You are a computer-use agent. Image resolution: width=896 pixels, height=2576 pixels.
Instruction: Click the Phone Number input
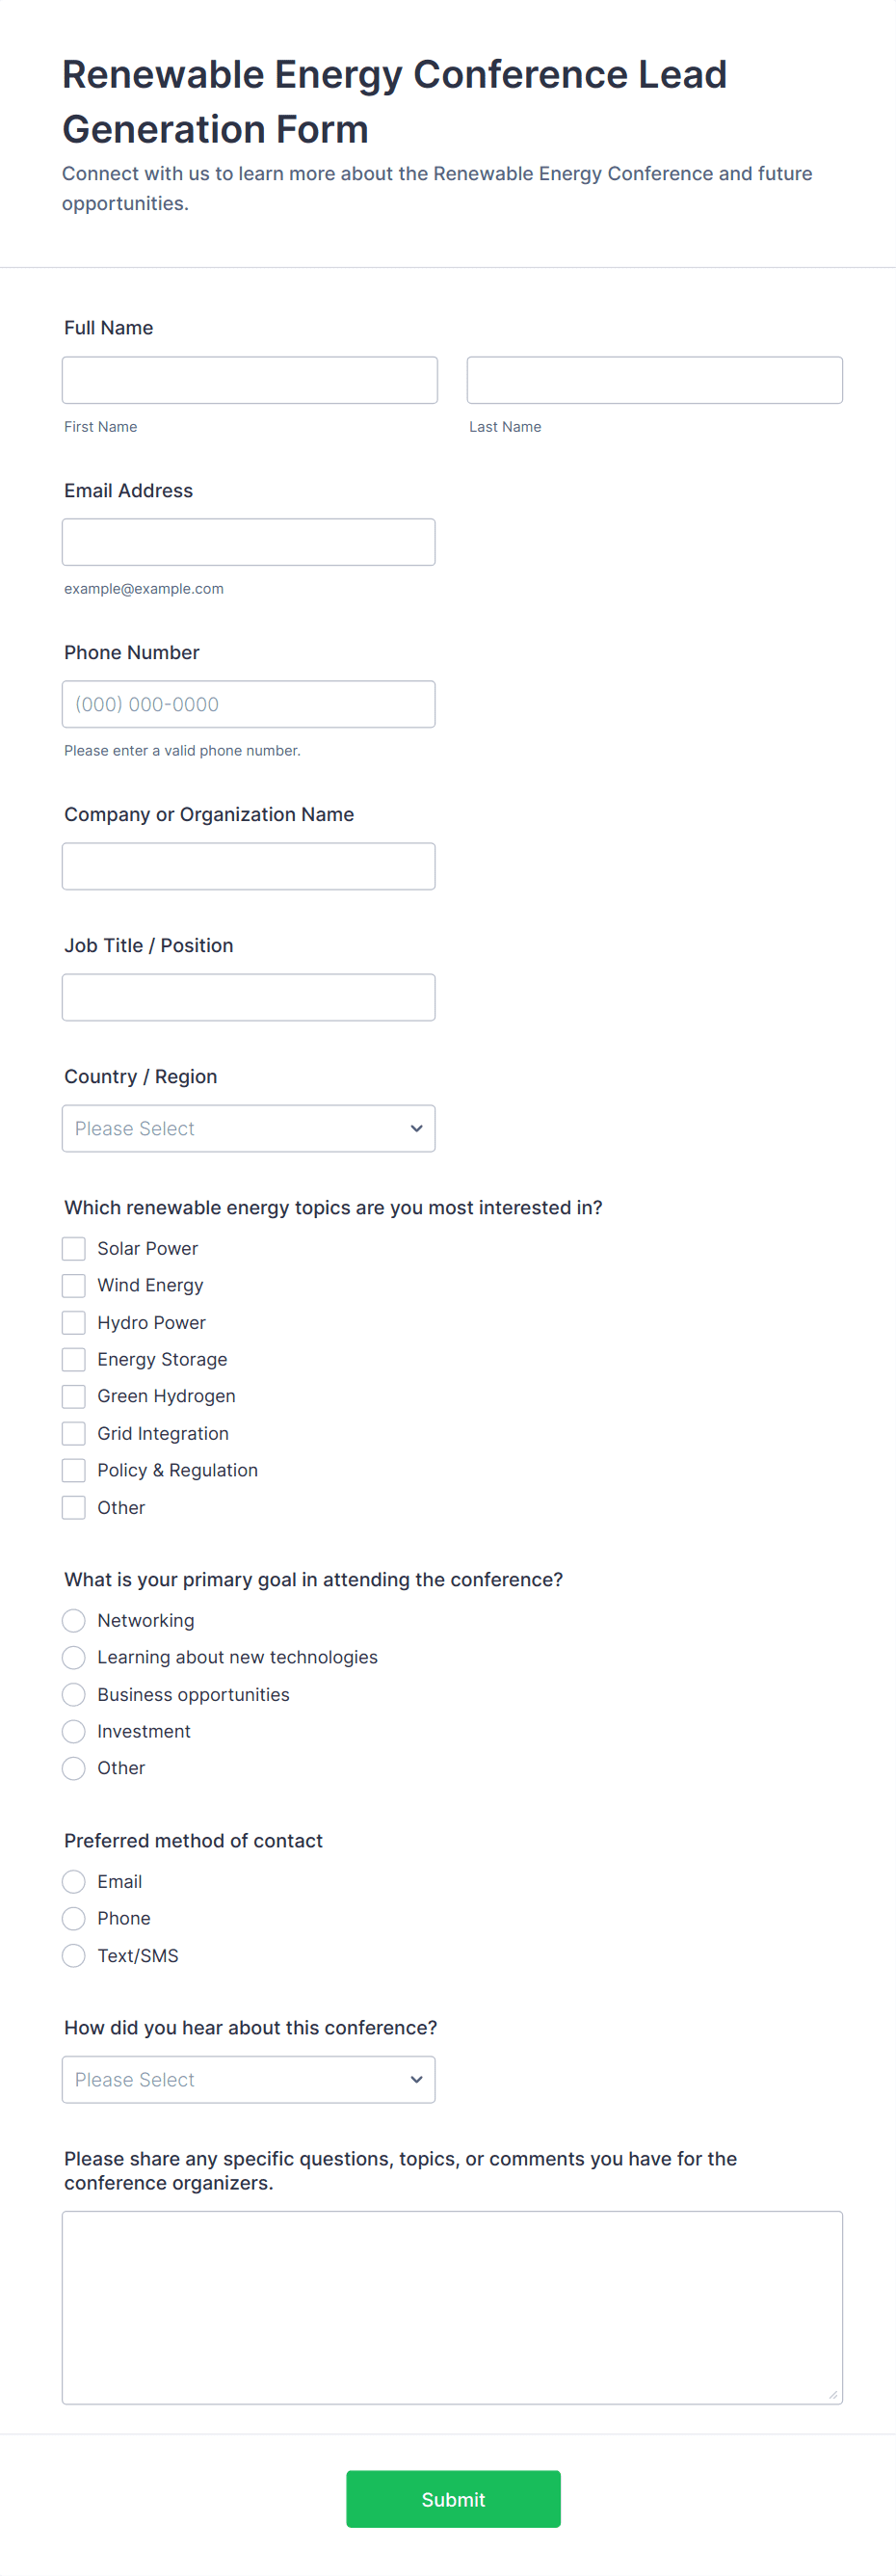248,704
